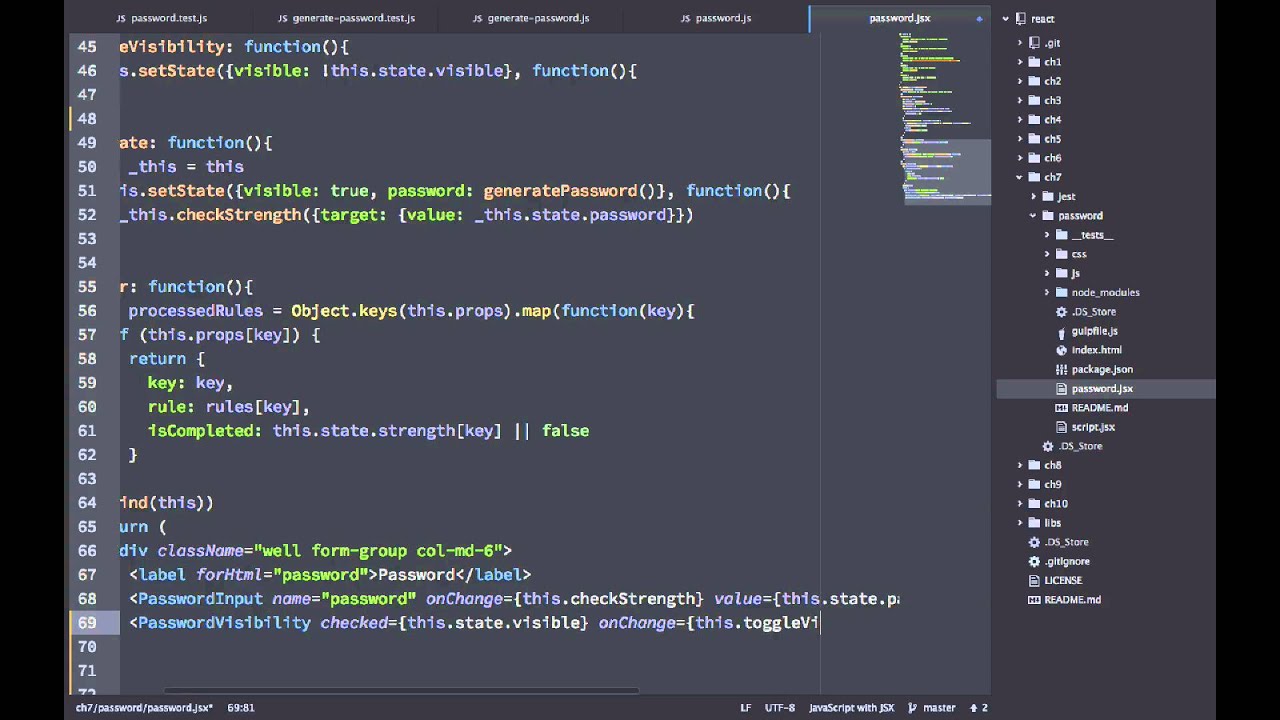Click line number 55 in the gutter

coord(87,287)
